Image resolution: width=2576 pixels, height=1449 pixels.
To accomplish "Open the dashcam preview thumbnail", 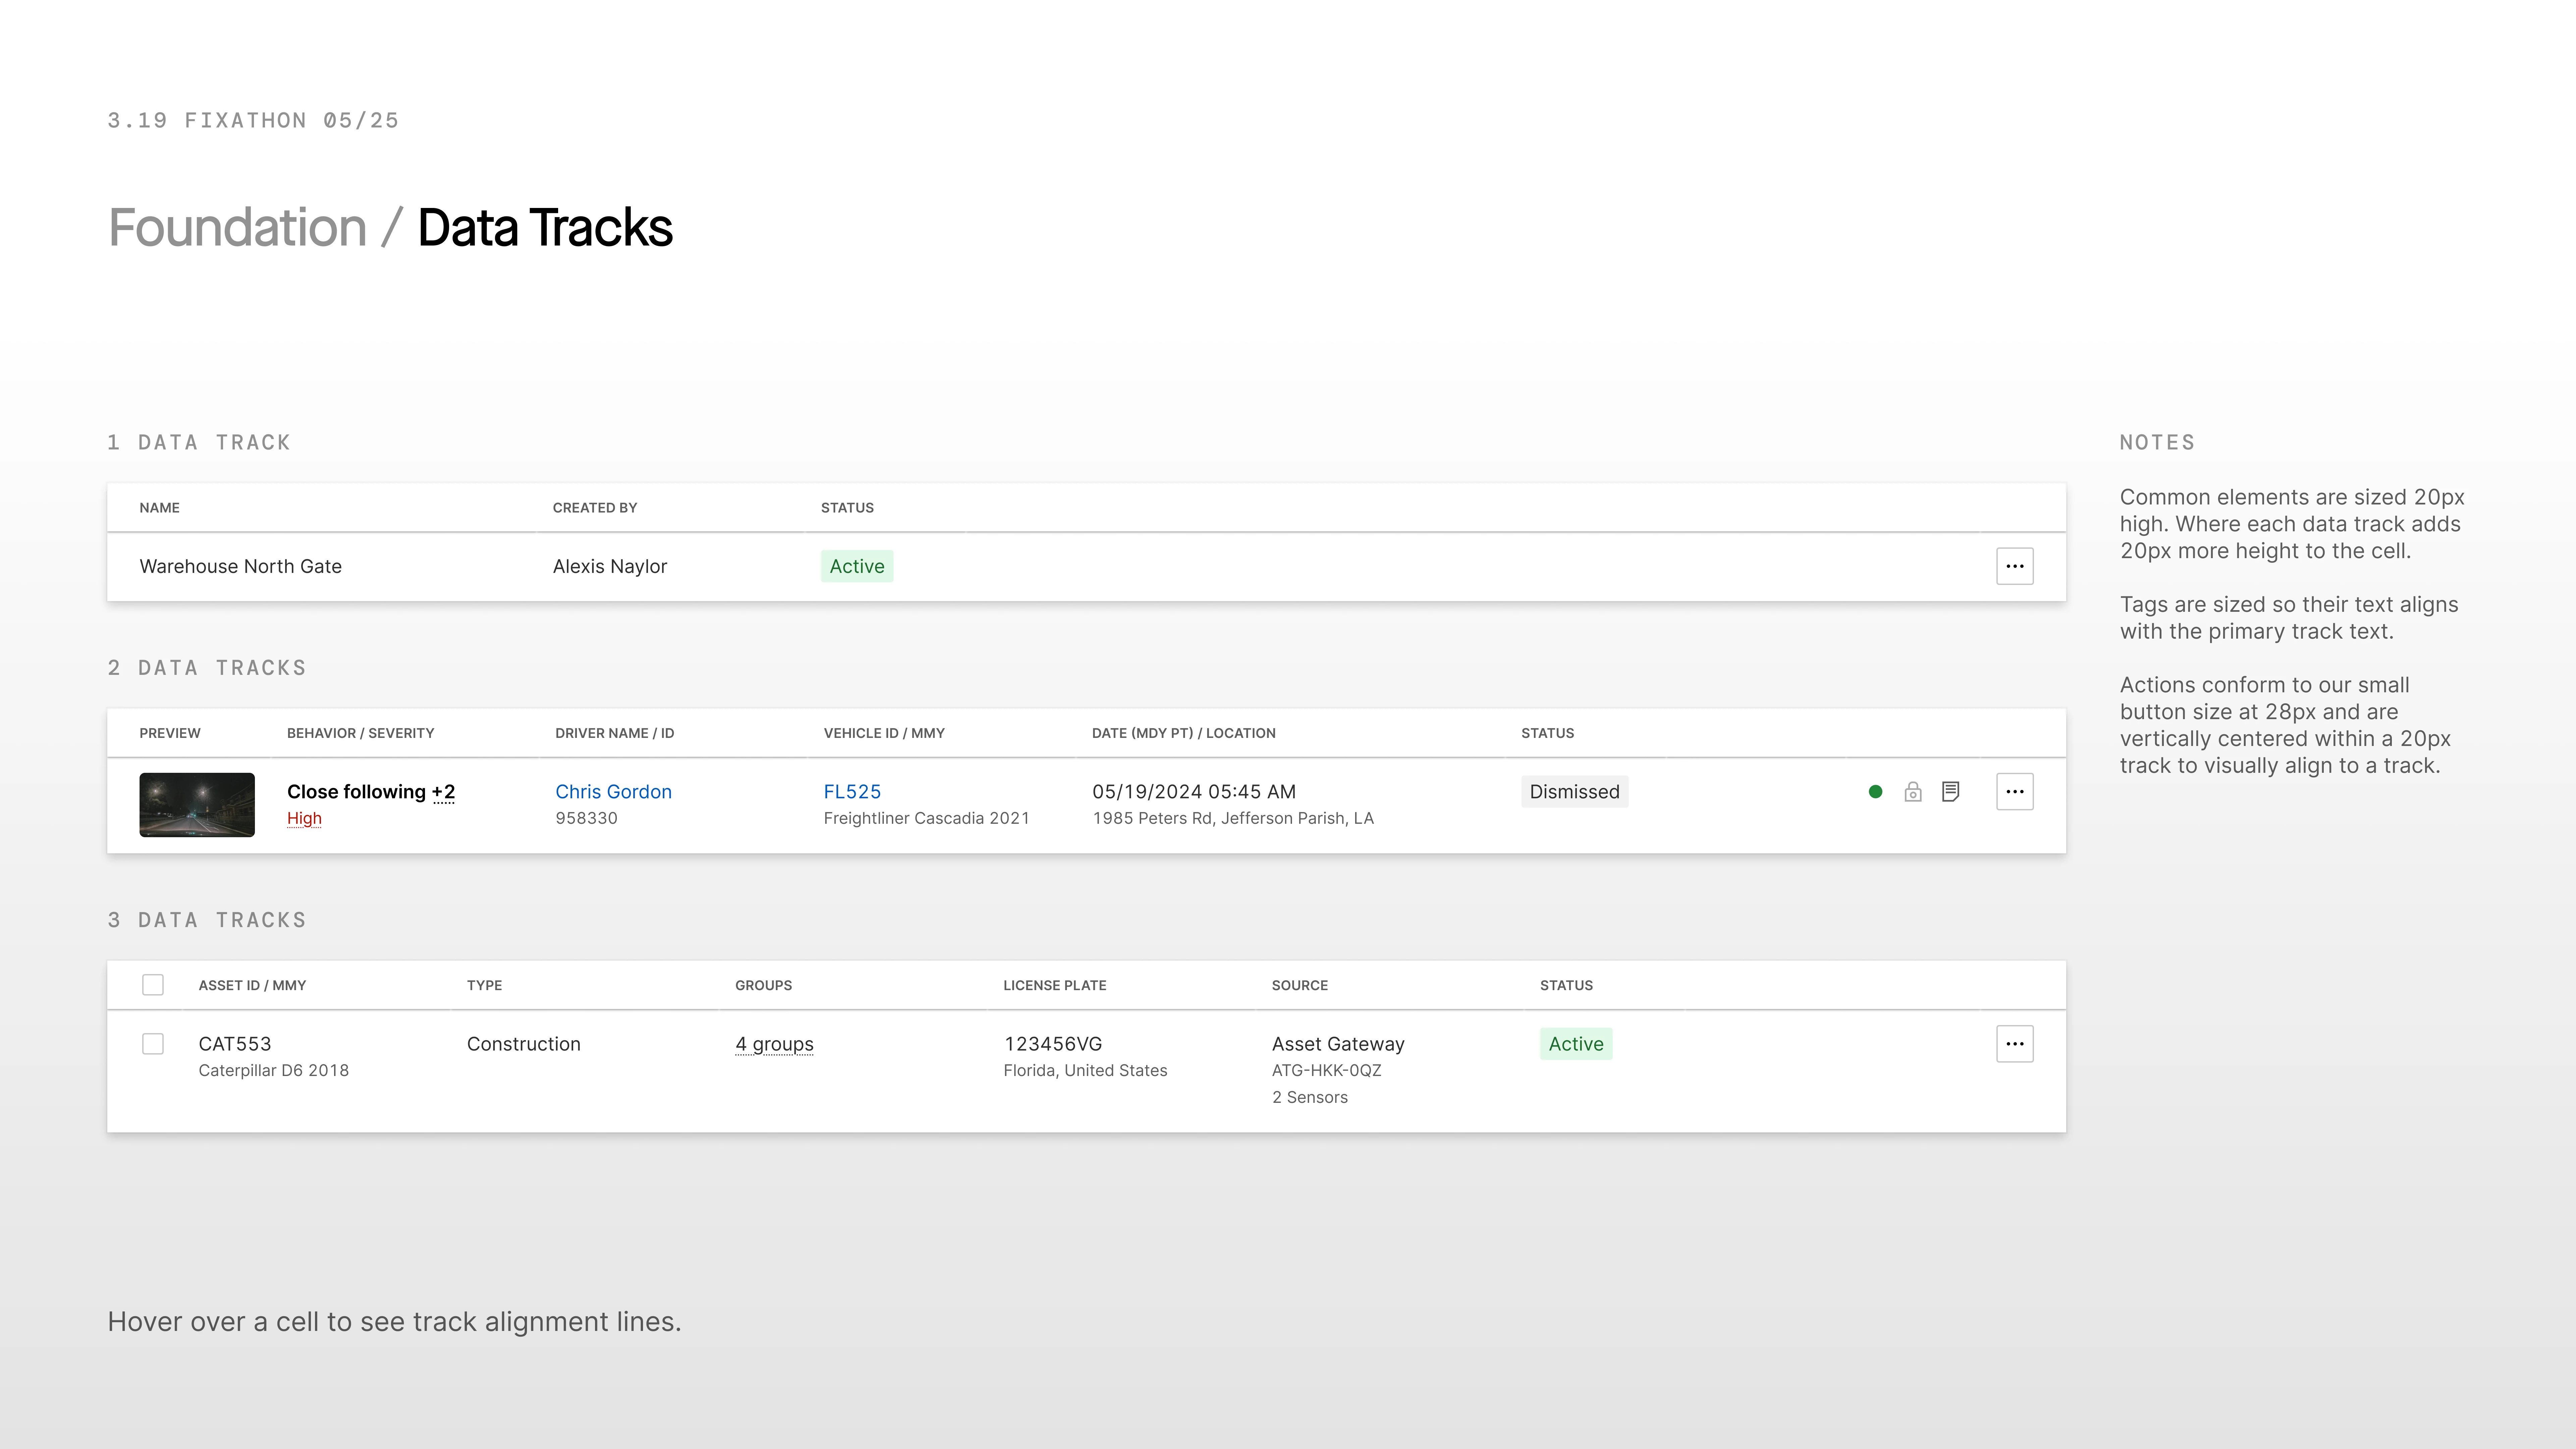I will pyautogui.click(x=197, y=804).
